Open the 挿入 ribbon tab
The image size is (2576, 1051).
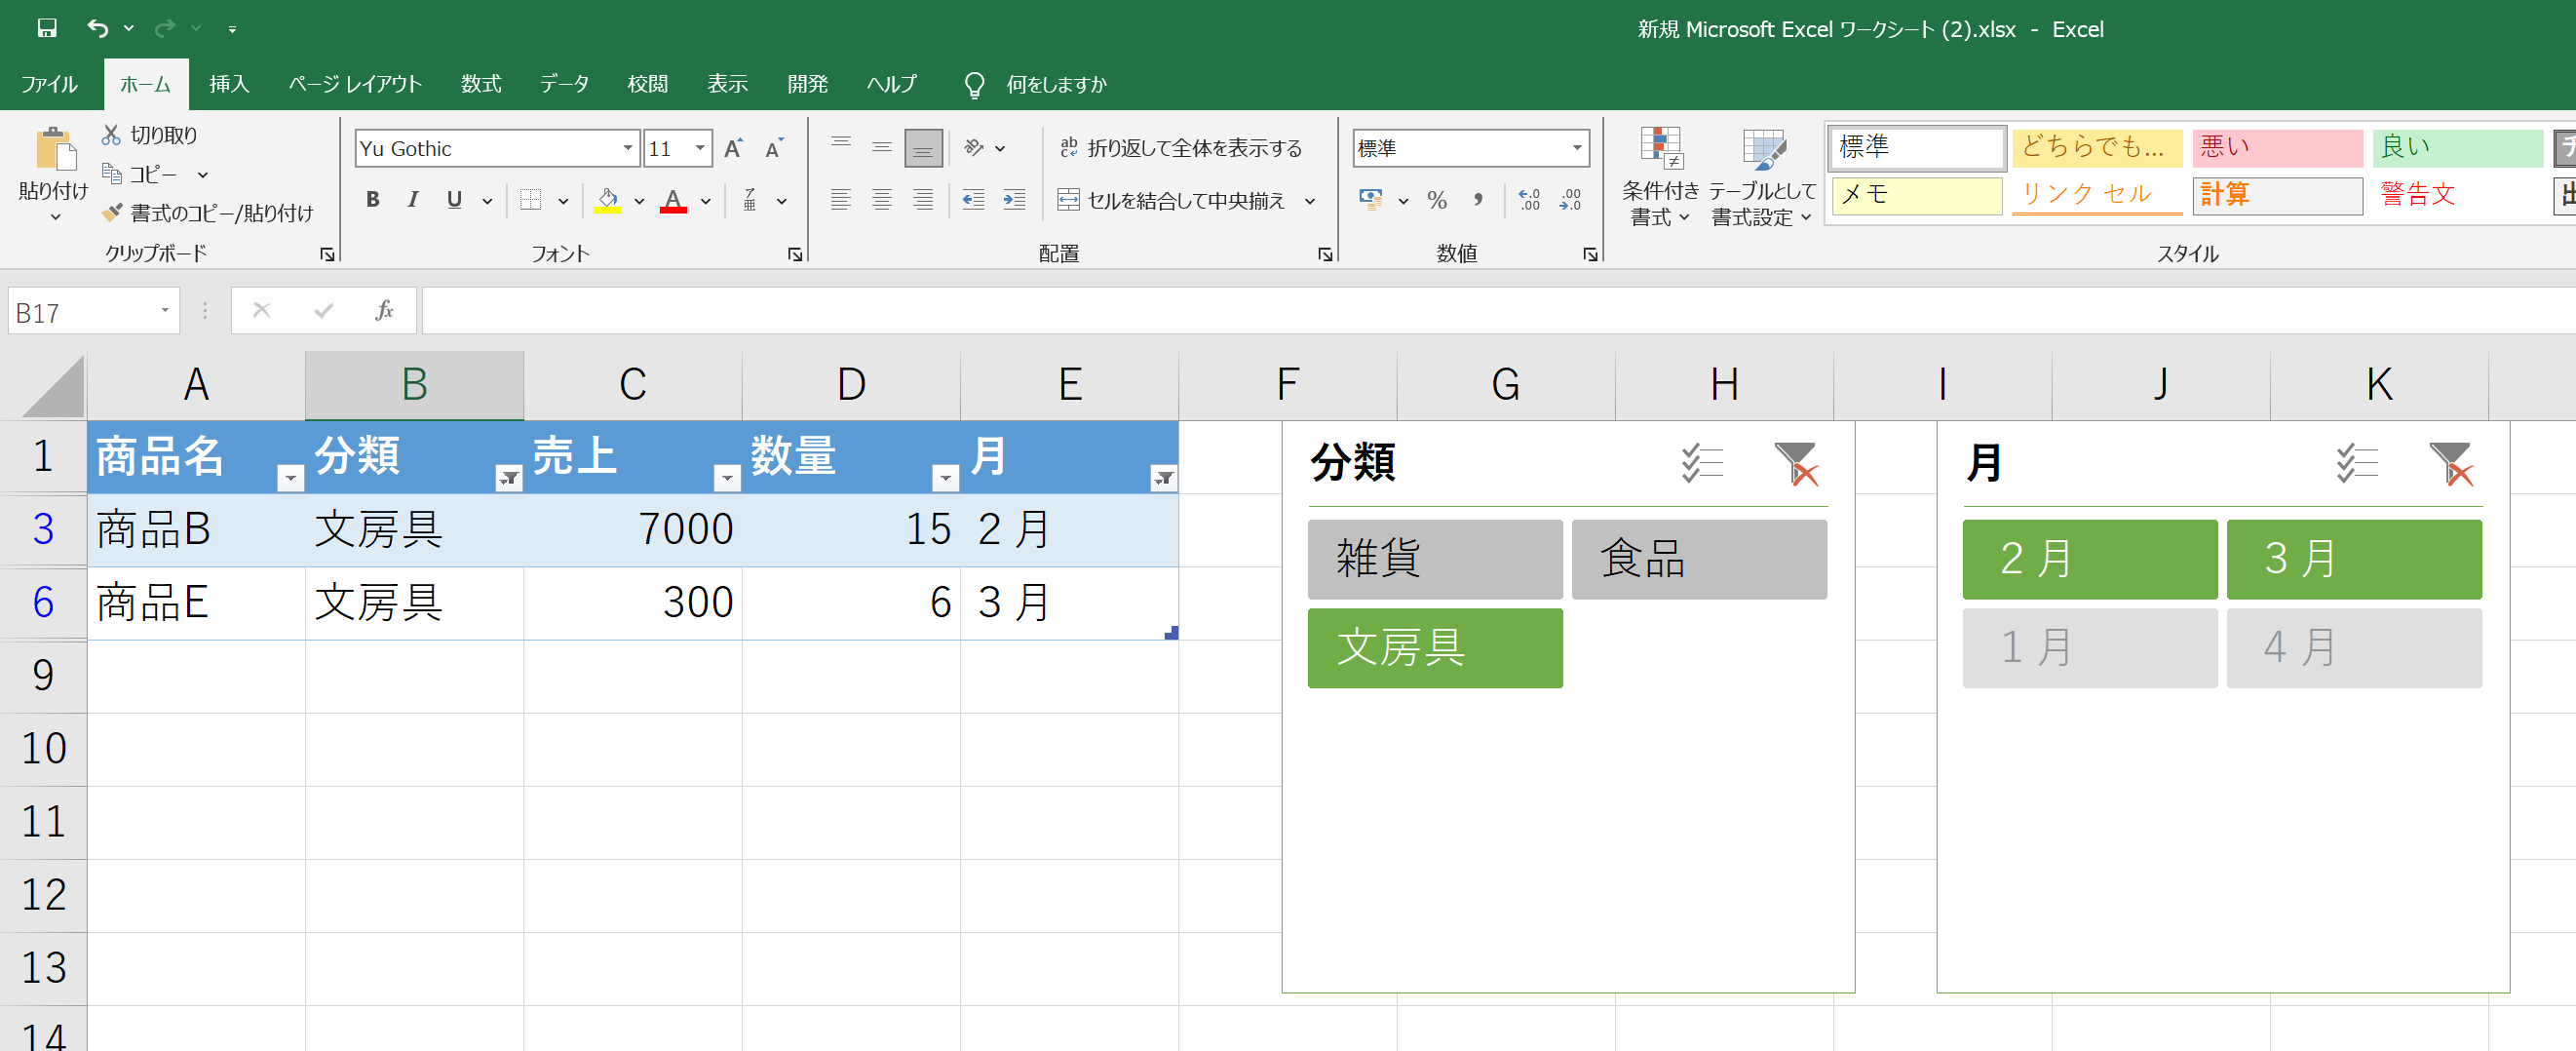229,84
